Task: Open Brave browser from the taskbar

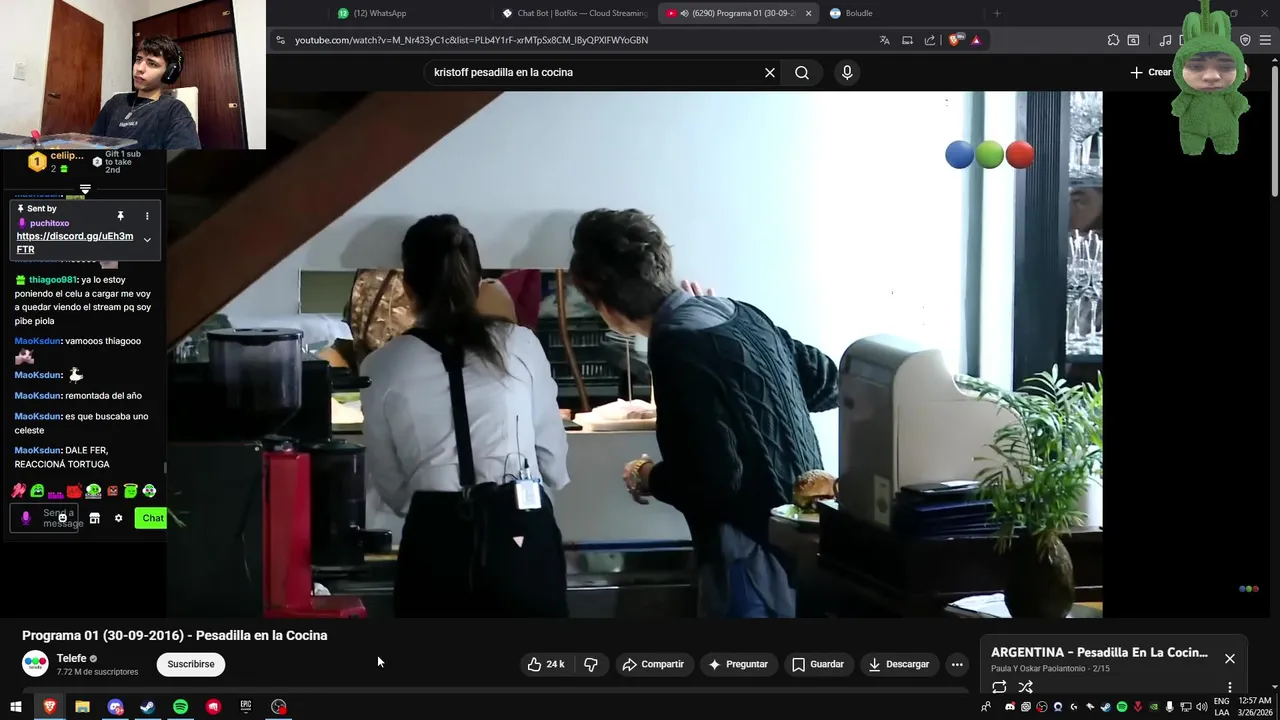Action: tap(49, 707)
